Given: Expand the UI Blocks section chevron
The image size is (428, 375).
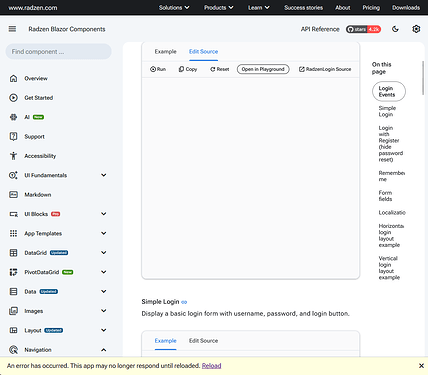Looking at the screenshot, I should [104, 214].
